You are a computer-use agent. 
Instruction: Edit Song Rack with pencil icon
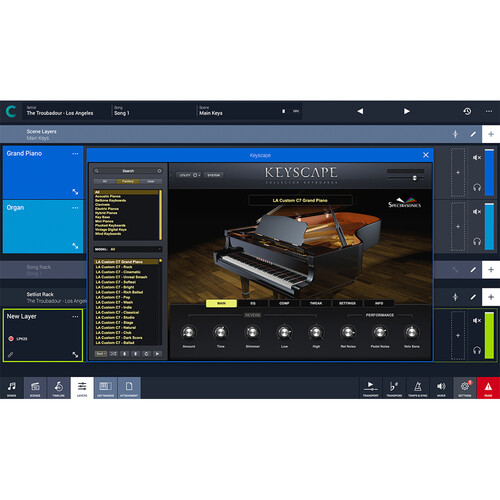[473, 270]
